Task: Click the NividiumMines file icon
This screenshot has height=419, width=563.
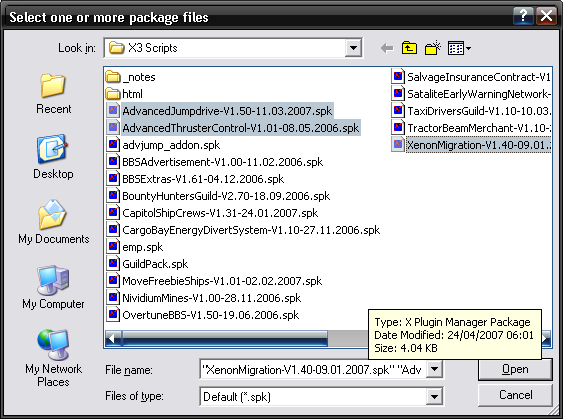Action: coord(113,298)
